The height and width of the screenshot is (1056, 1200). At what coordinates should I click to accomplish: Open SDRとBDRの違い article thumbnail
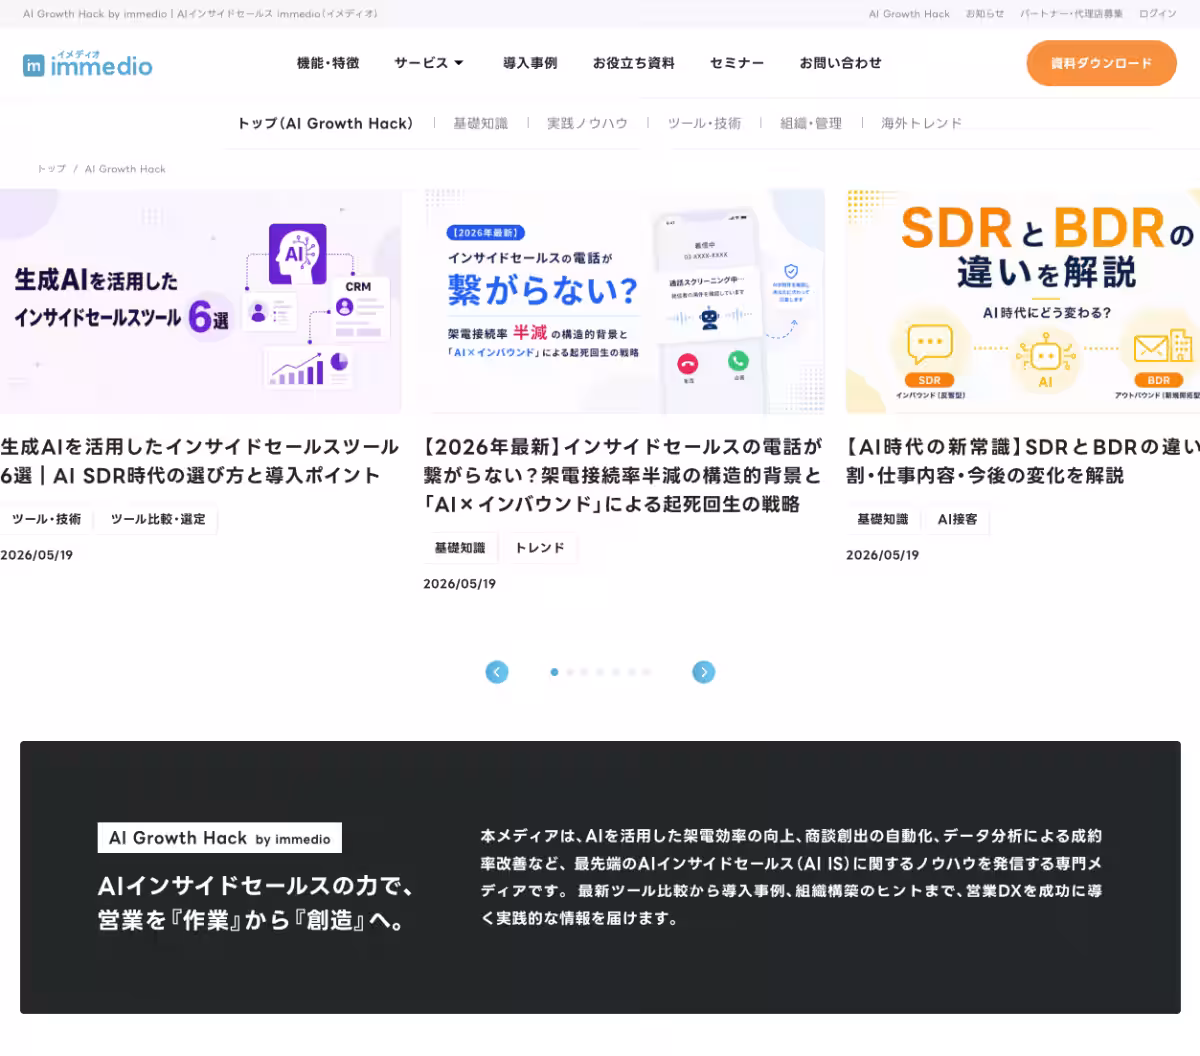(x=1023, y=301)
